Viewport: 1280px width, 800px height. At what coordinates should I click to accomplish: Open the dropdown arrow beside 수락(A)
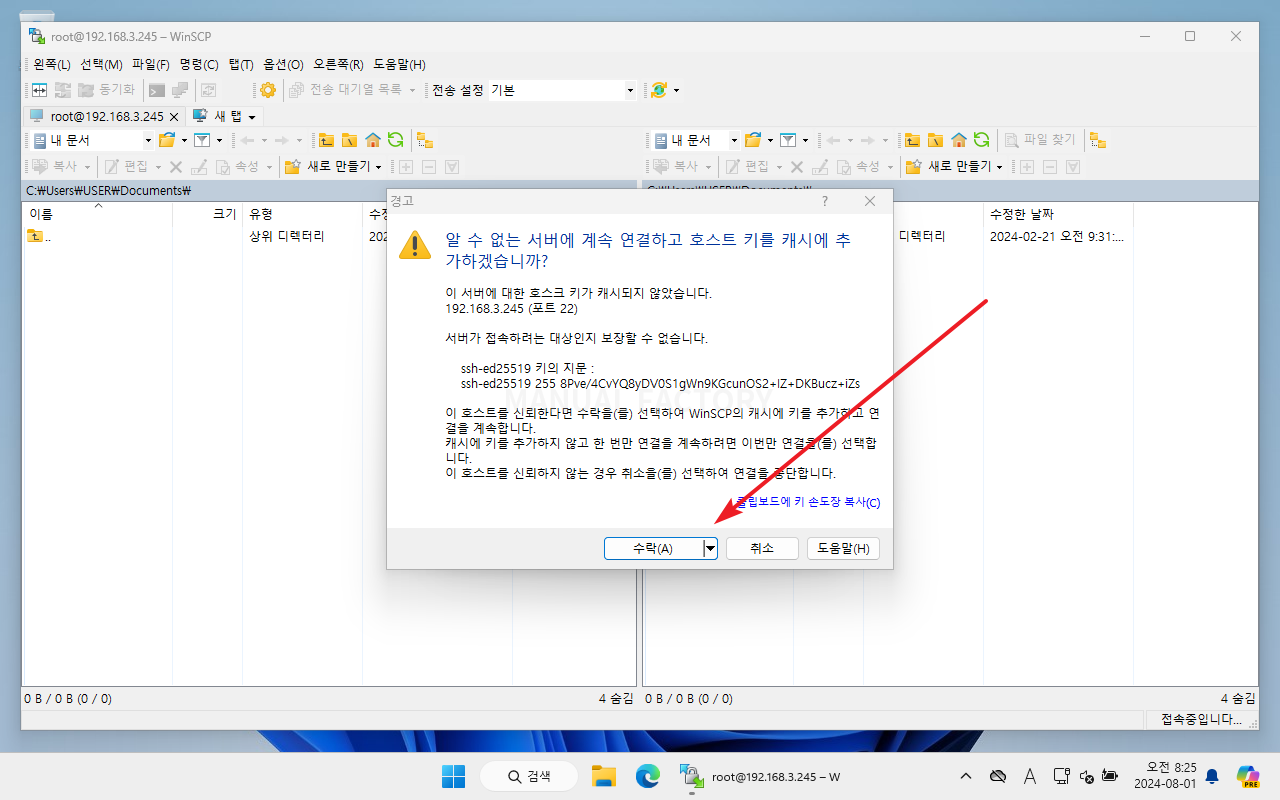click(710, 548)
